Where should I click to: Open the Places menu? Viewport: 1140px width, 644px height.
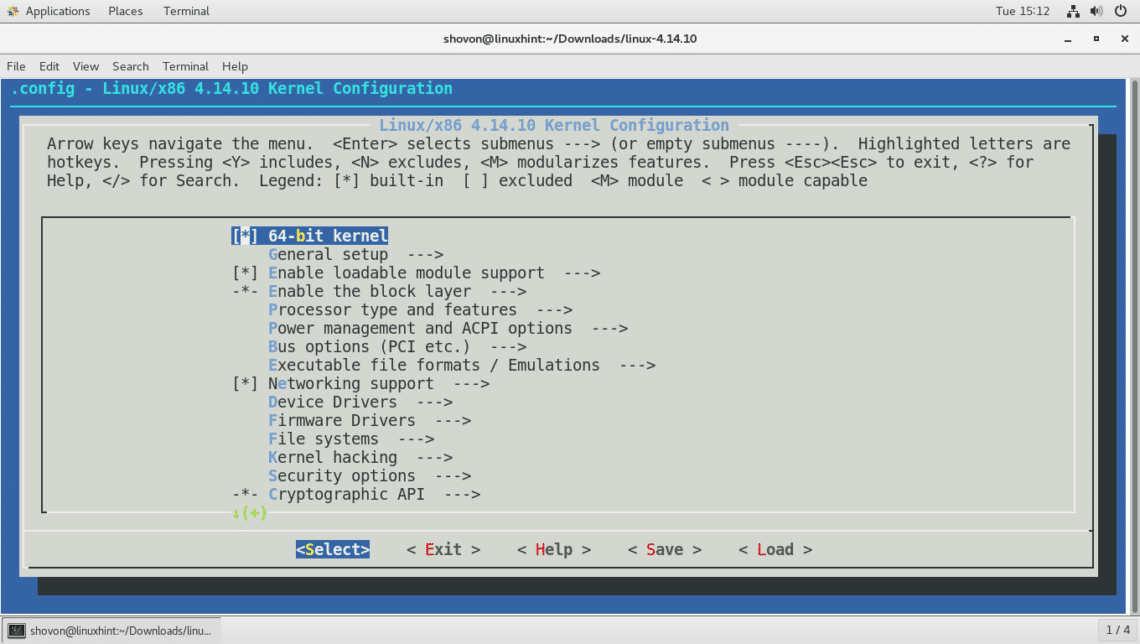point(125,11)
